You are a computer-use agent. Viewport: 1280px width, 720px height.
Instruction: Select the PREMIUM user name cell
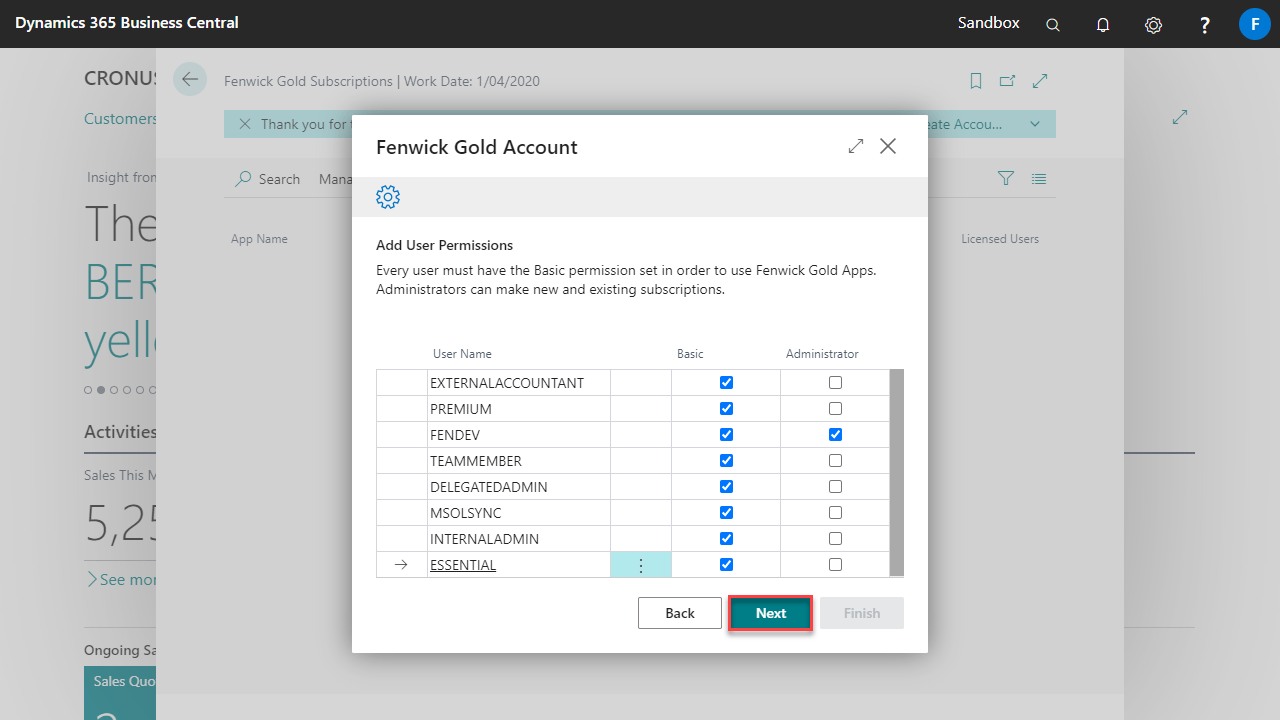click(519, 409)
